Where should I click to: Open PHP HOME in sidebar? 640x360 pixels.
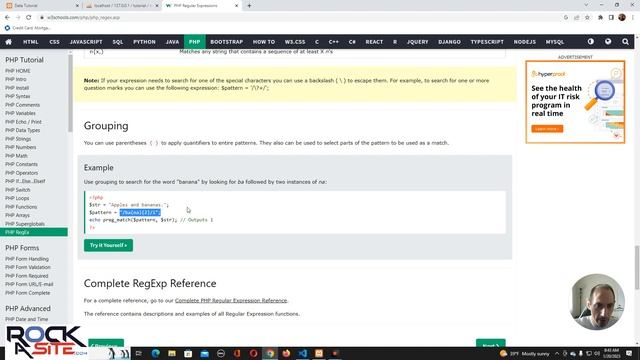(18, 71)
